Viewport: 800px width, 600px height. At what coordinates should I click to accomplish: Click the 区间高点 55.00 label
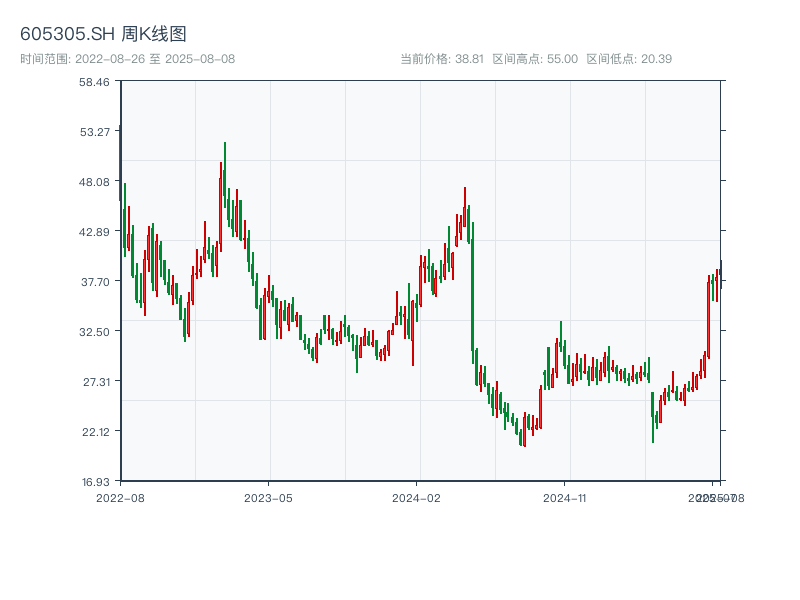point(535,59)
